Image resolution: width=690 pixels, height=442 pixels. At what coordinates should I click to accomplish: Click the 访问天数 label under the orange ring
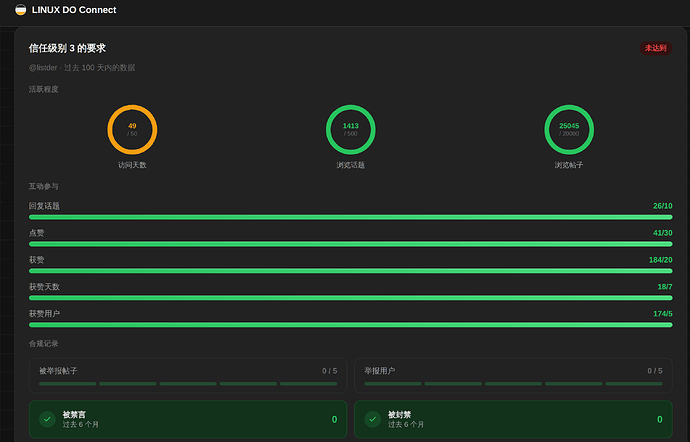click(132, 165)
